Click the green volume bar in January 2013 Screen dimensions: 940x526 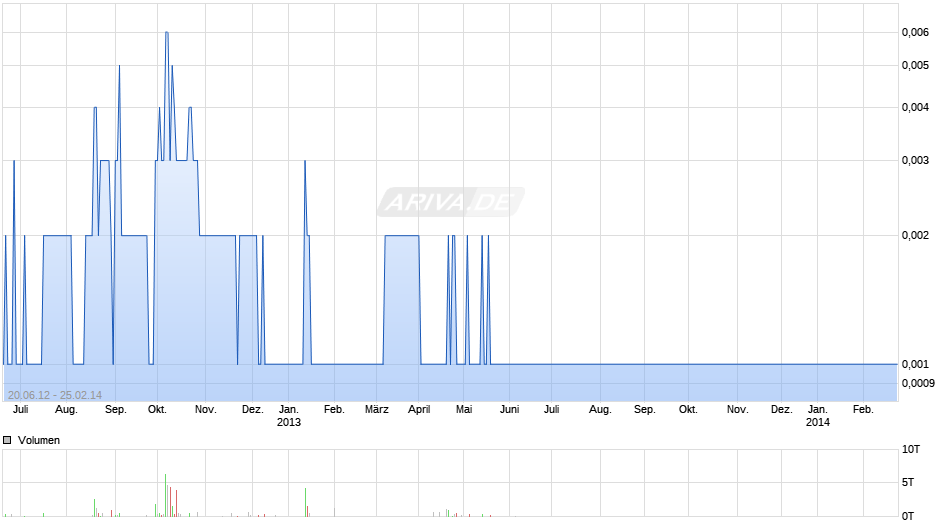click(x=305, y=502)
